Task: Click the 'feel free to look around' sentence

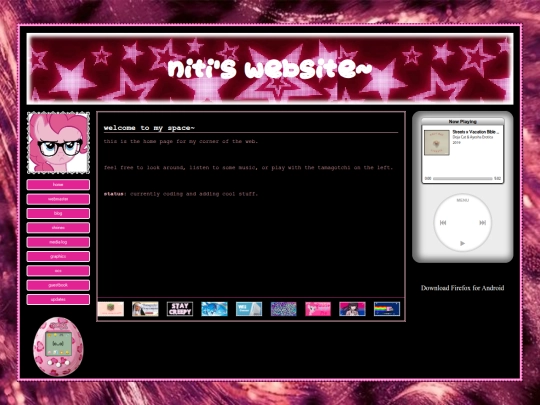Action: (x=248, y=167)
